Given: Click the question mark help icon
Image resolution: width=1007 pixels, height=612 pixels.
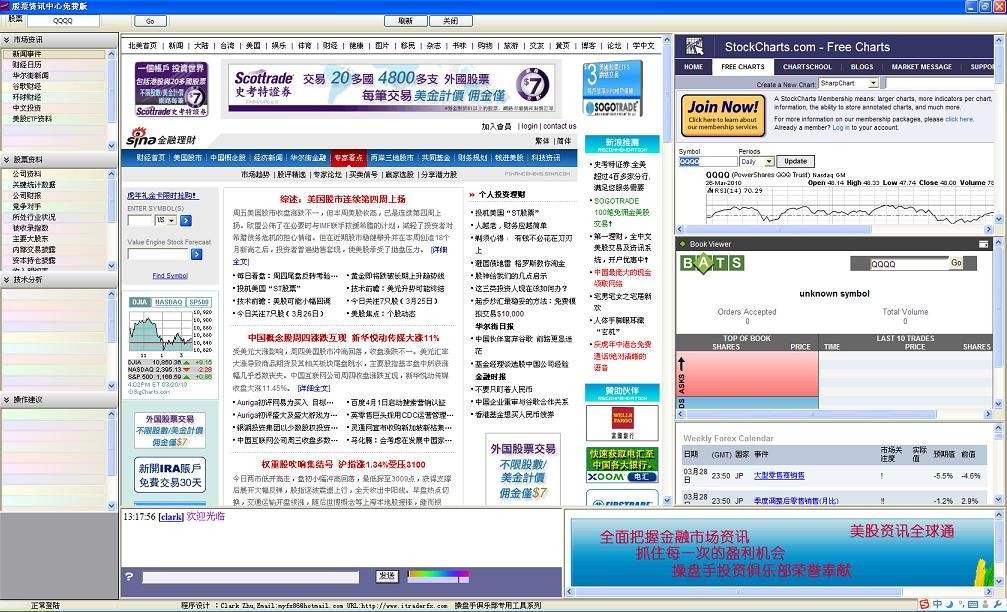Looking at the screenshot, I should point(129,577).
